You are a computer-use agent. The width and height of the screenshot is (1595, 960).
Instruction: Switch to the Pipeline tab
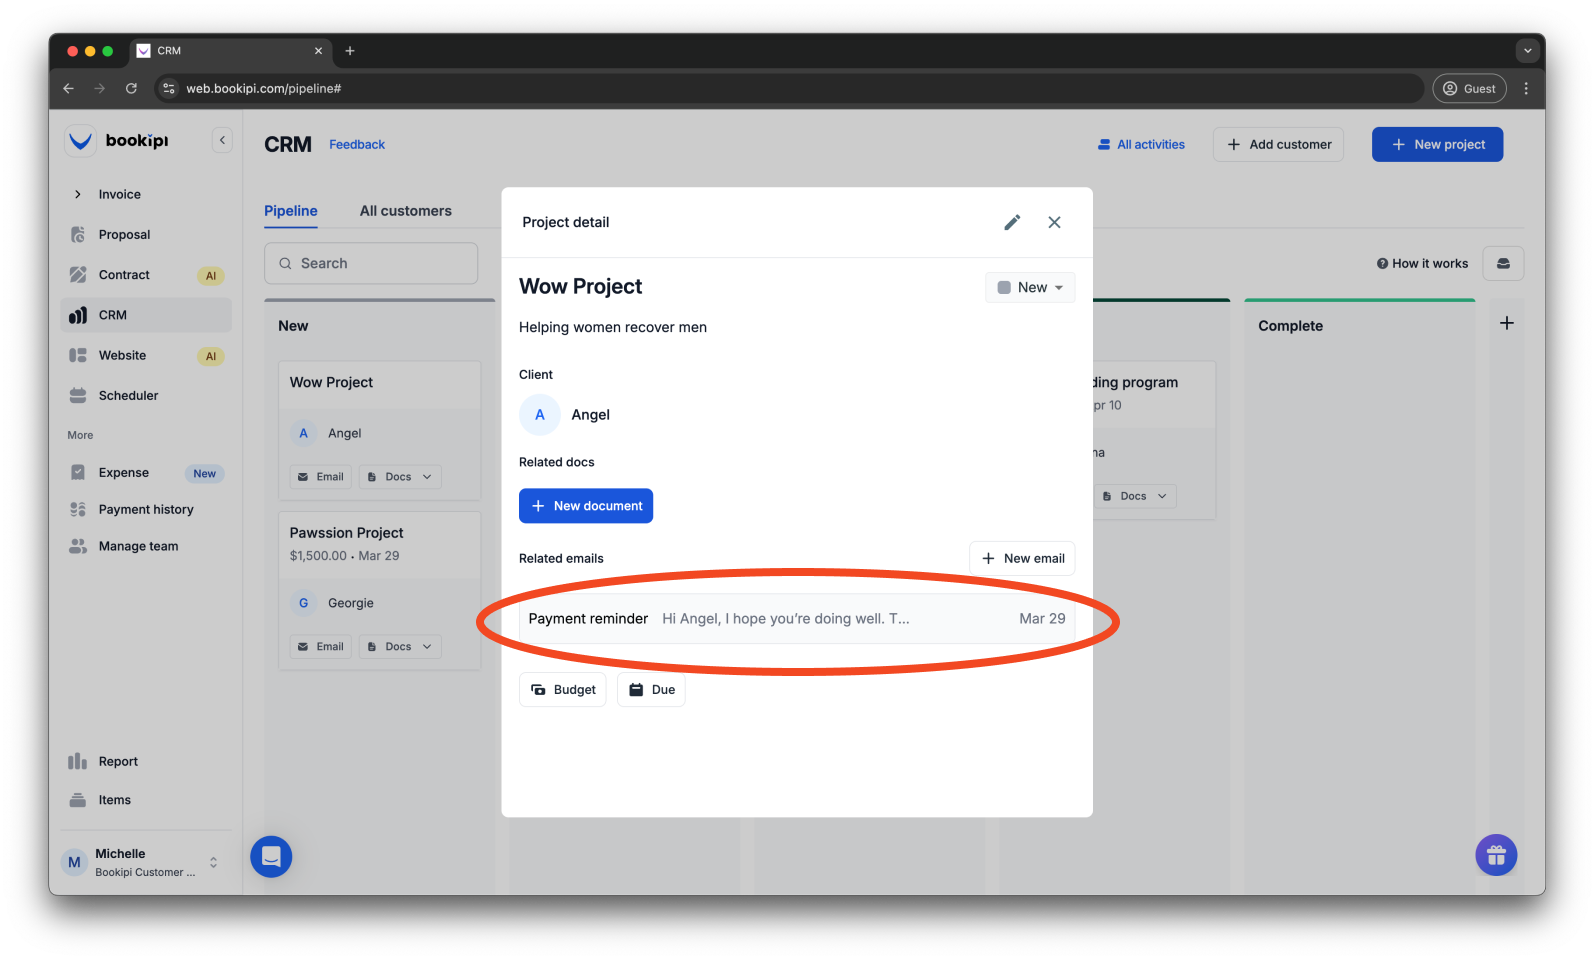[x=291, y=211]
